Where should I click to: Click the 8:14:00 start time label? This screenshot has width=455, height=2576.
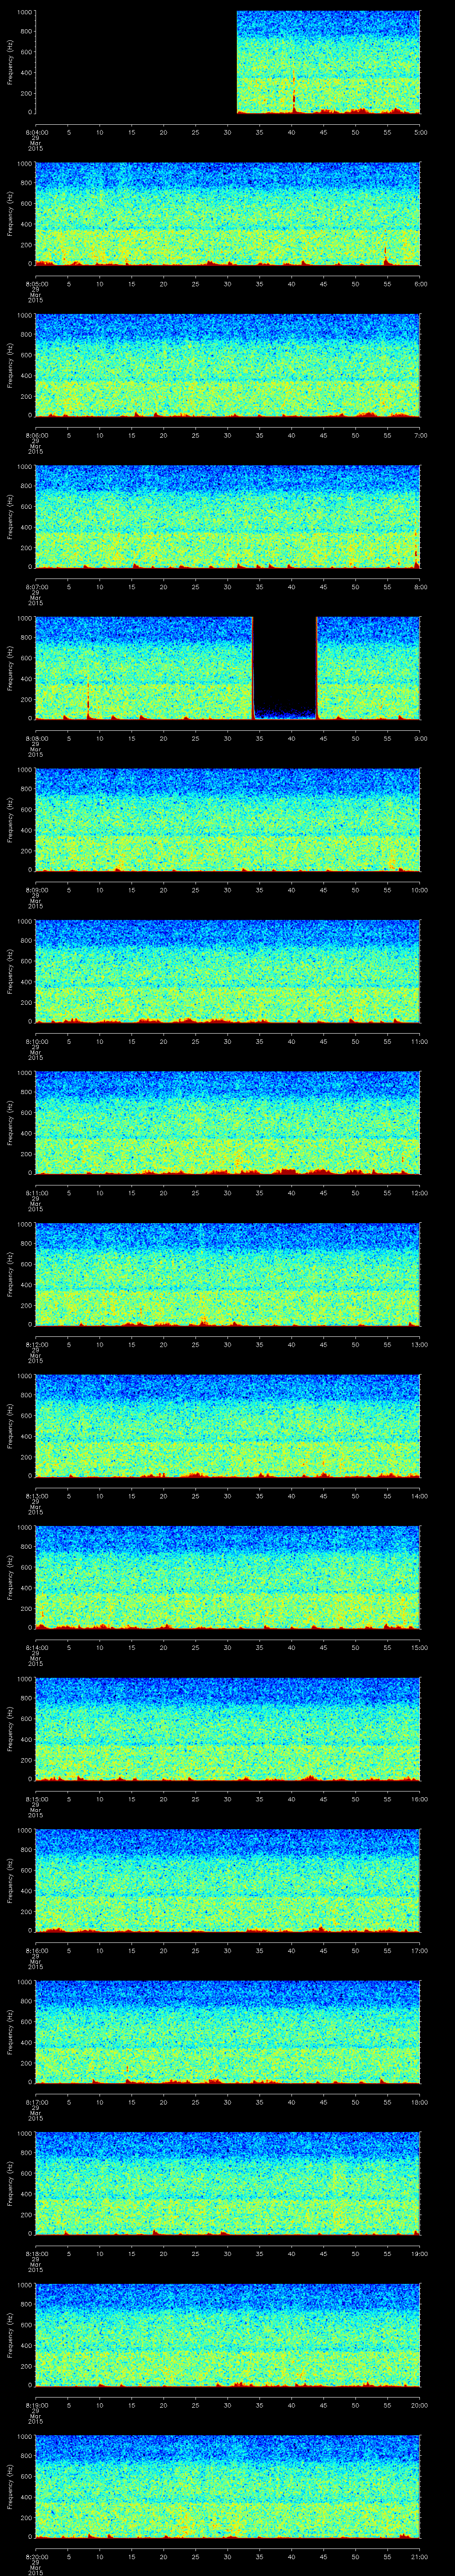point(35,1647)
